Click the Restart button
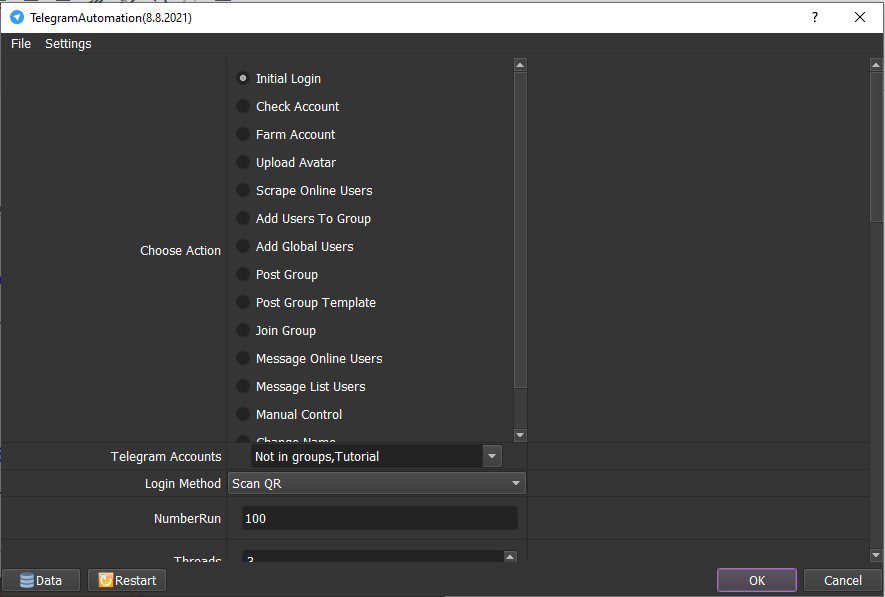The width and height of the screenshot is (885, 597). click(x=127, y=580)
